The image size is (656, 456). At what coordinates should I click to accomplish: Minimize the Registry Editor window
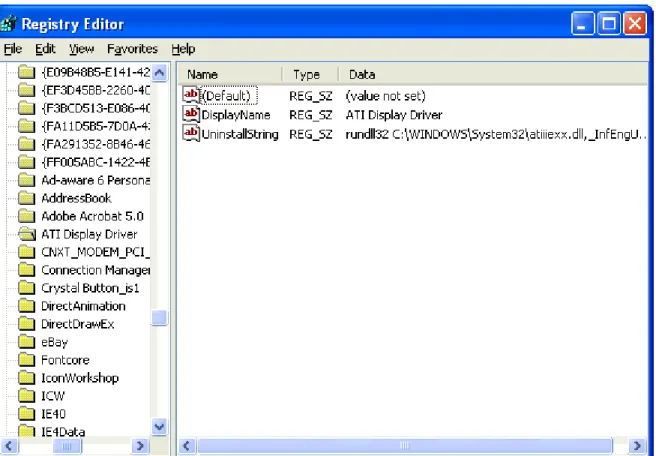point(582,23)
